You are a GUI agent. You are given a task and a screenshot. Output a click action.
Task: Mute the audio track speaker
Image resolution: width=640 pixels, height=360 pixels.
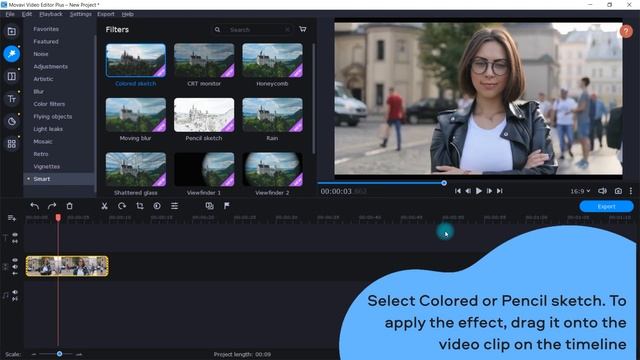click(15, 292)
